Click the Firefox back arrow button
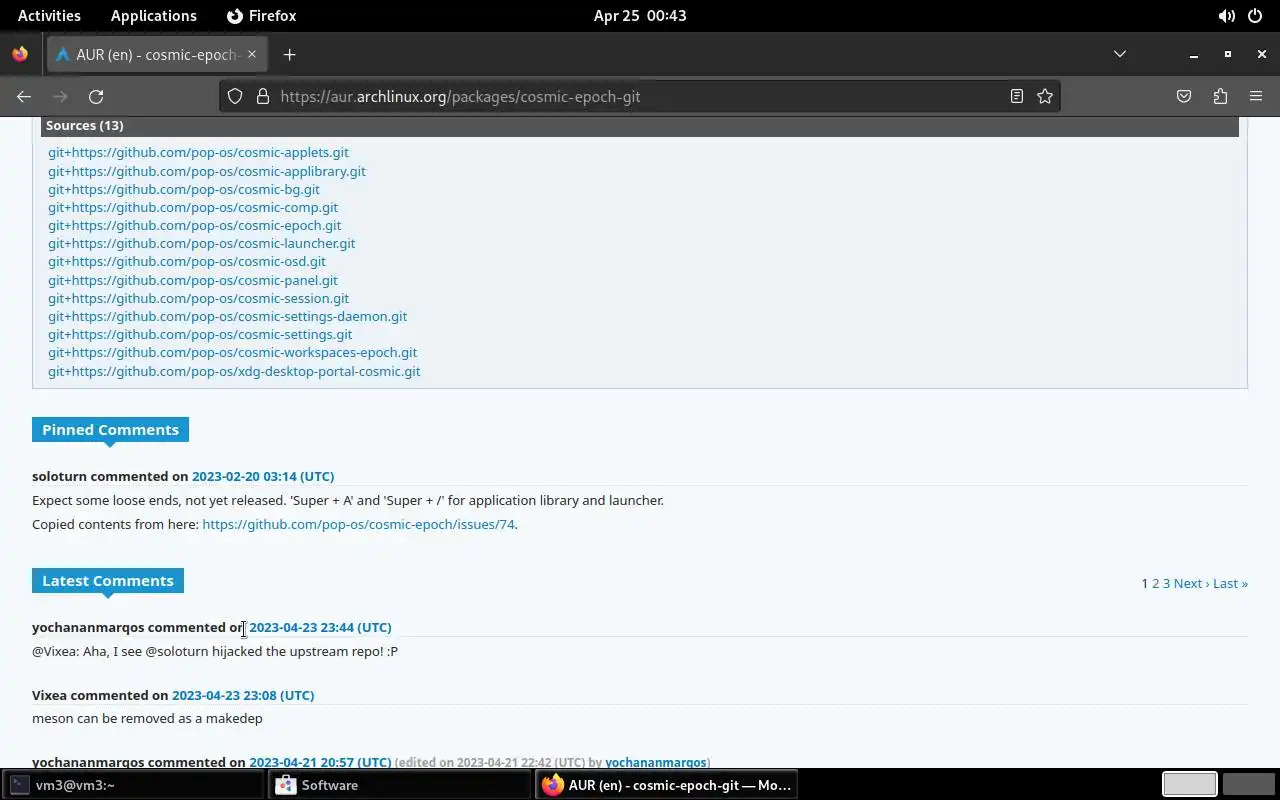The width and height of the screenshot is (1280, 800). coord(24,96)
